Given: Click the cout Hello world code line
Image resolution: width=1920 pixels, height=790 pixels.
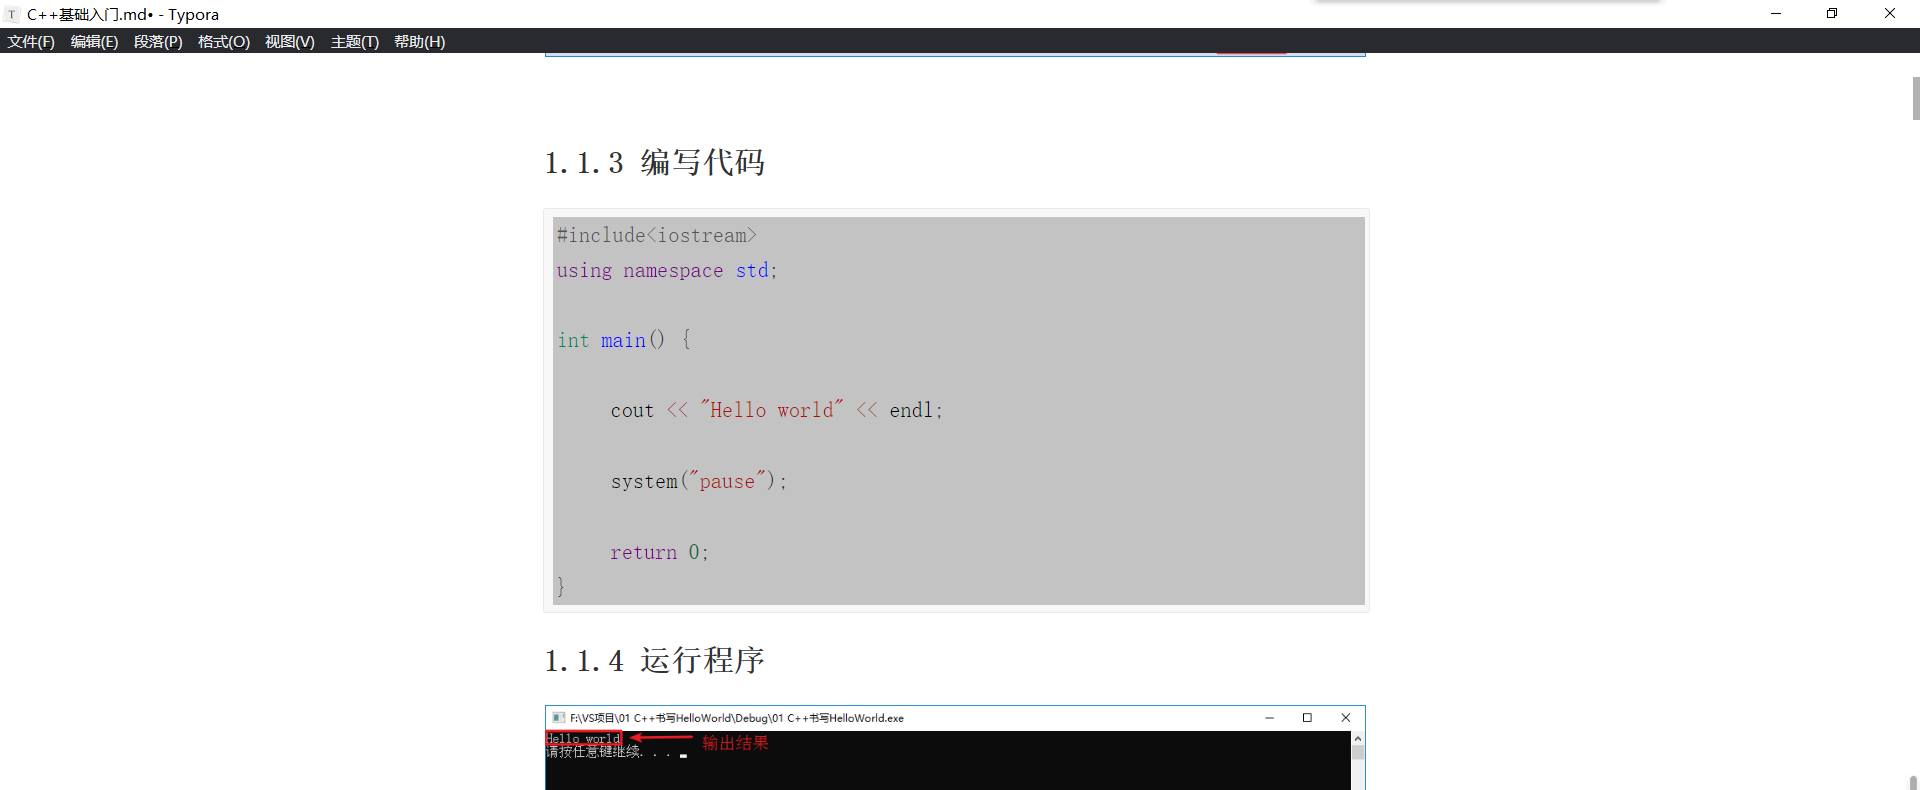Looking at the screenshot, I should click(776, 410).
